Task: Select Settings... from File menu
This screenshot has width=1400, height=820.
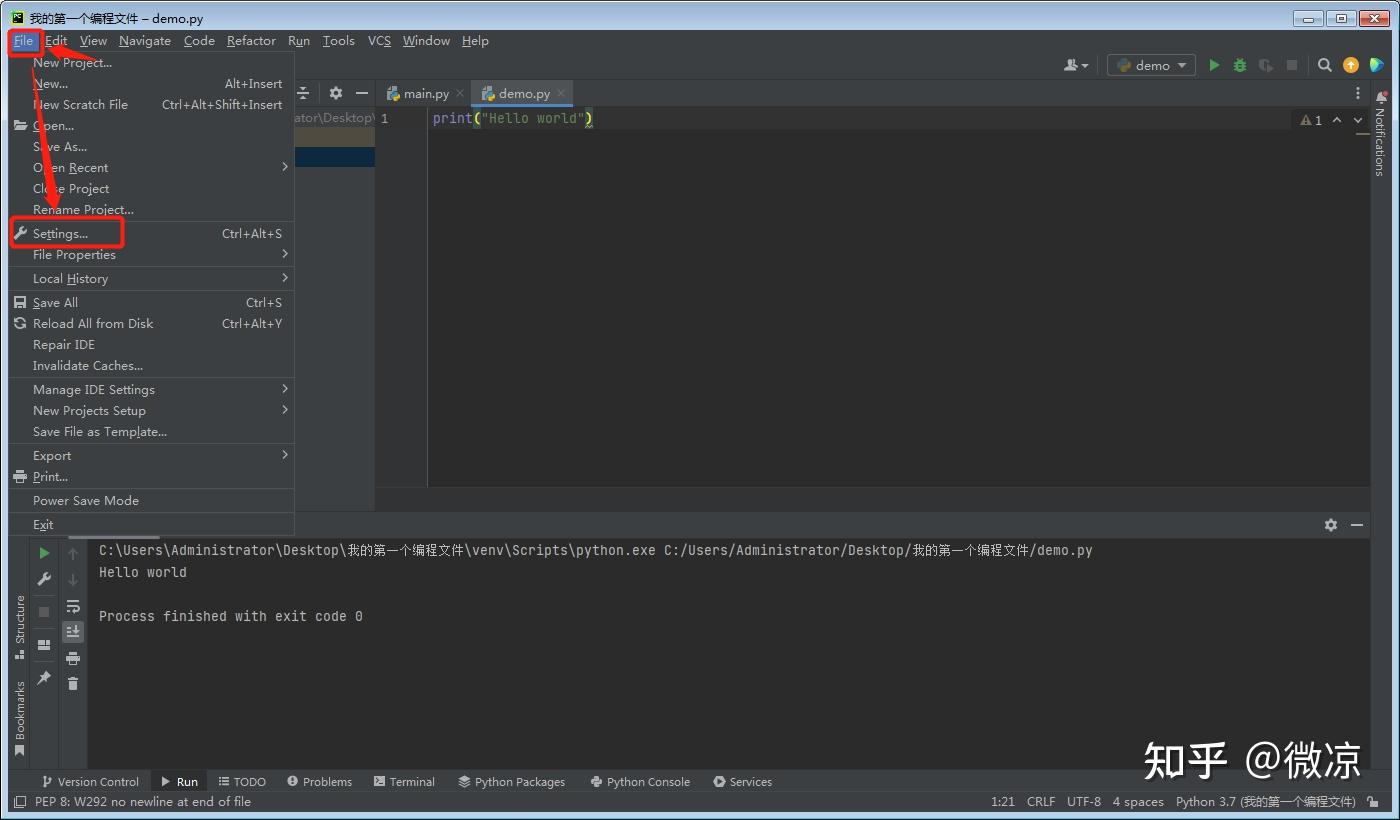Action: [x=60, y=234]
